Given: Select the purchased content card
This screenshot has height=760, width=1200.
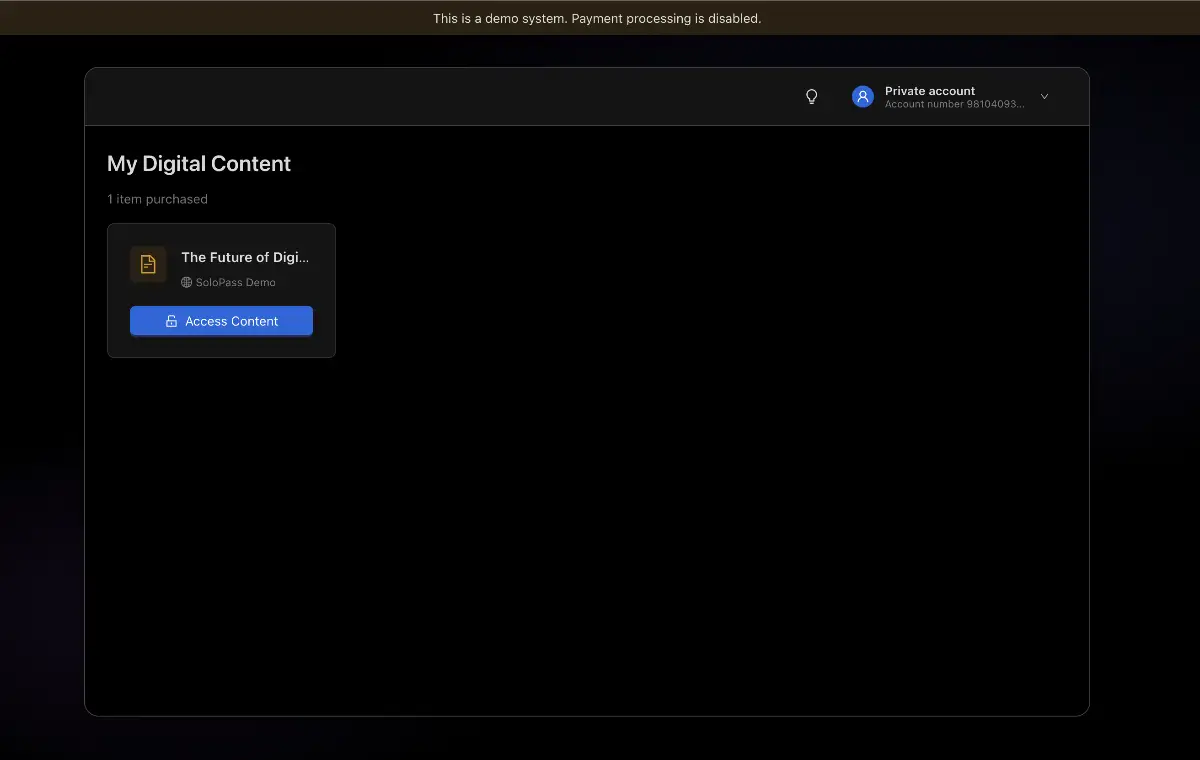Looking at the screenshot, I should pyautogui.click(x=221, y=290).
